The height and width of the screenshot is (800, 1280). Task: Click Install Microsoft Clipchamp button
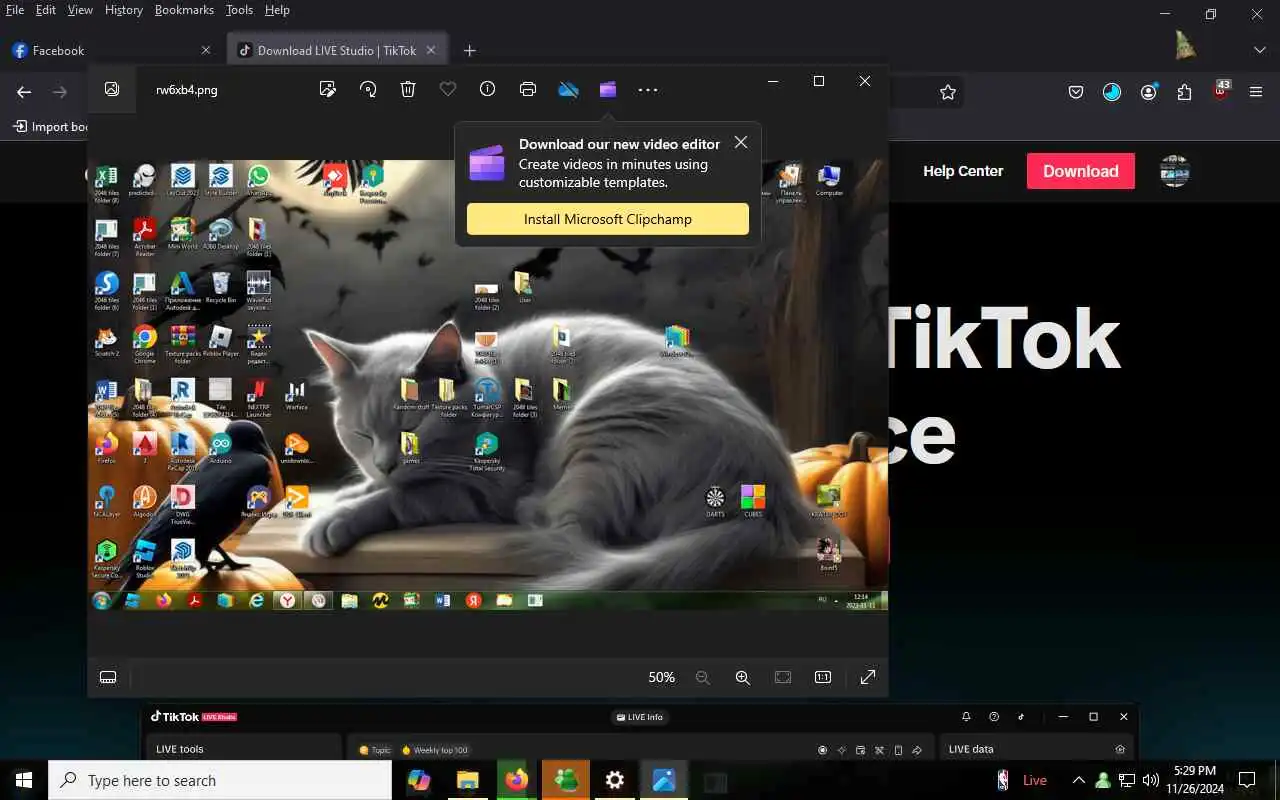click(x=608, y=219)
